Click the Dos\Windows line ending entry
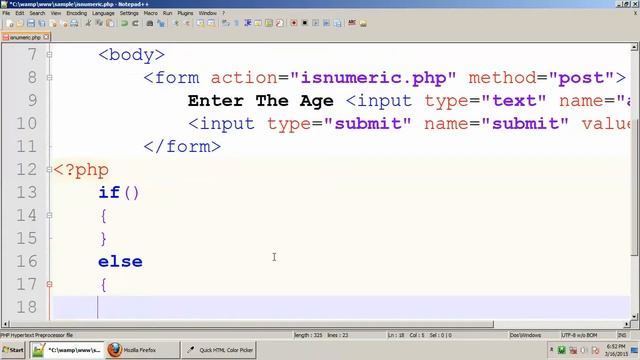640x360 pixels. click(x=525, y=335)
